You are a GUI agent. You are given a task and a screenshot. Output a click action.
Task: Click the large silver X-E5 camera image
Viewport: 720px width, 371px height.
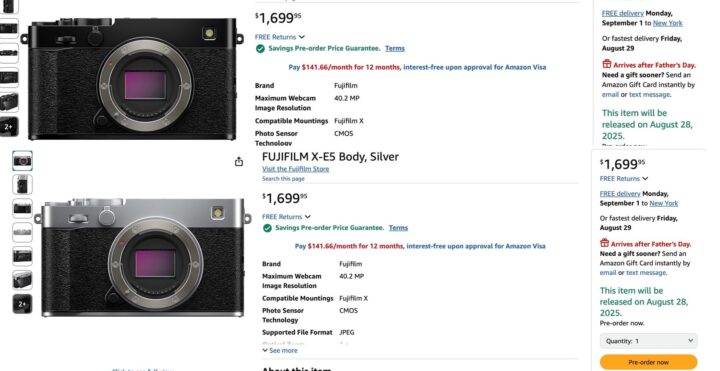coord(143,257)
